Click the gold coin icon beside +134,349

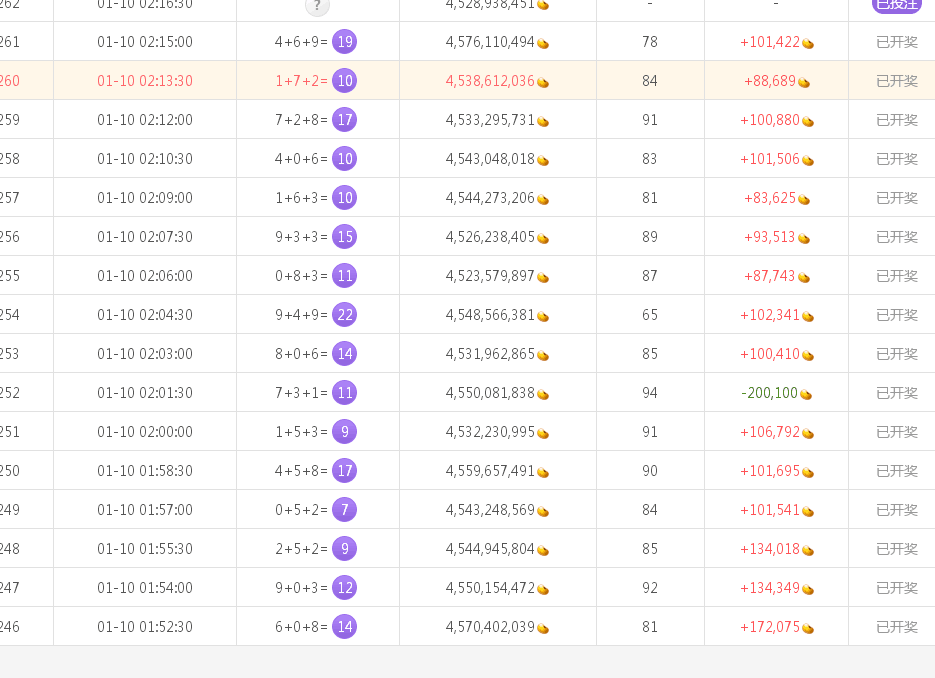(x=807, y=589)
